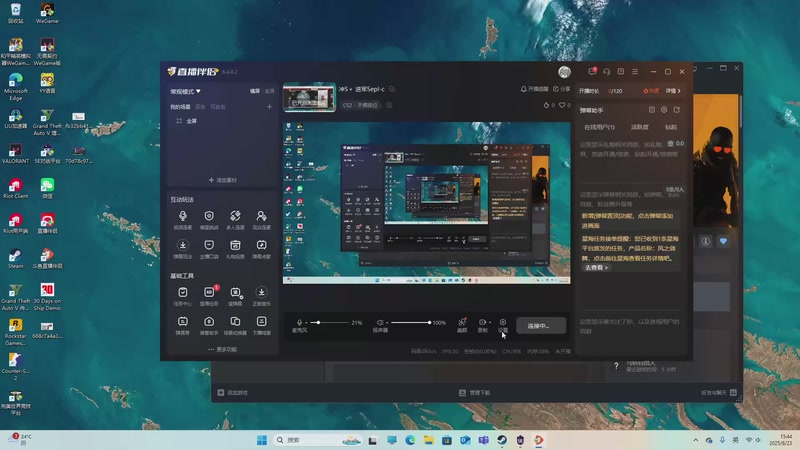Open 任务中心 in 基础工具
Screen dimensions: 800x450
(183, 292)
